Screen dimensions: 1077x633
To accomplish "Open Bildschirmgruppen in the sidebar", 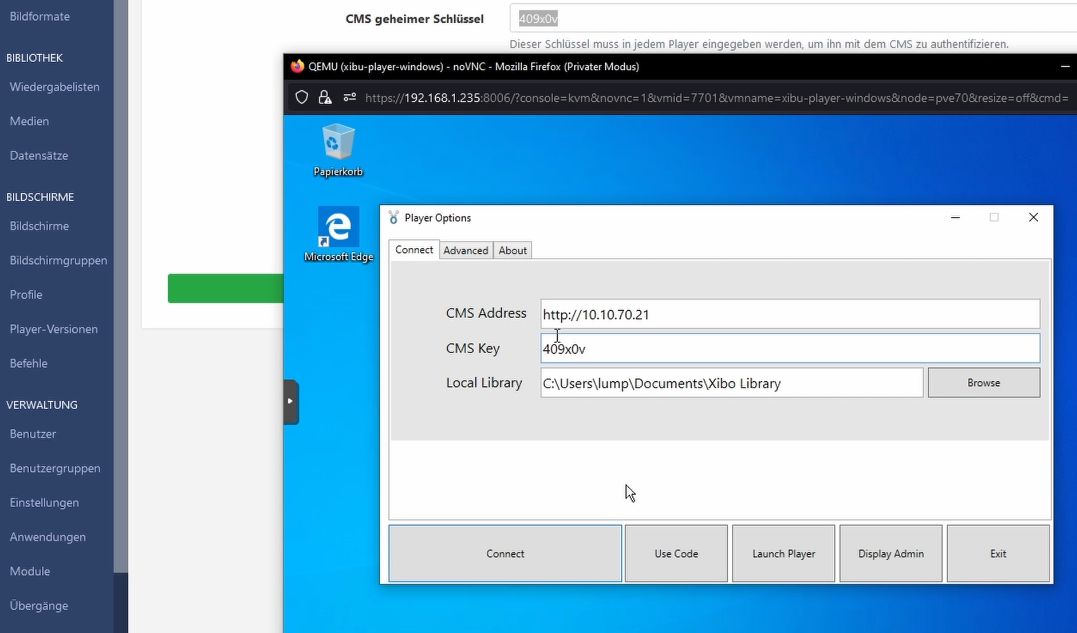I will coord(58,260).
